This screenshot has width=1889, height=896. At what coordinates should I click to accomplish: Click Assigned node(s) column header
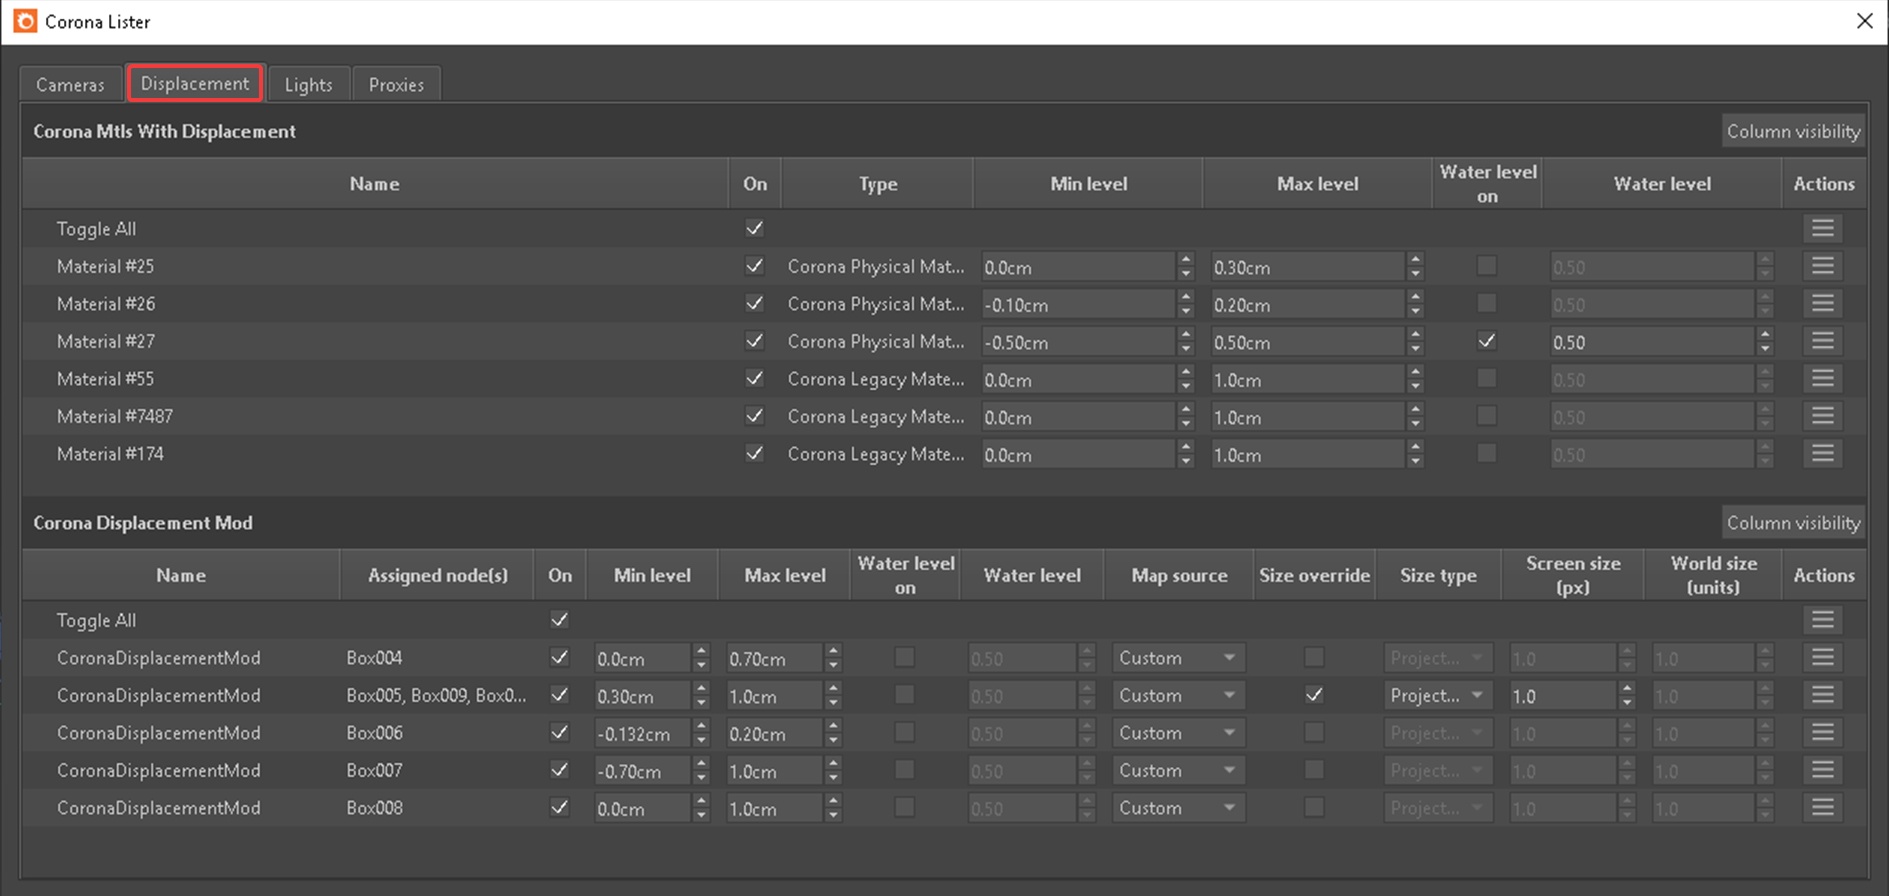click(437, 575)
